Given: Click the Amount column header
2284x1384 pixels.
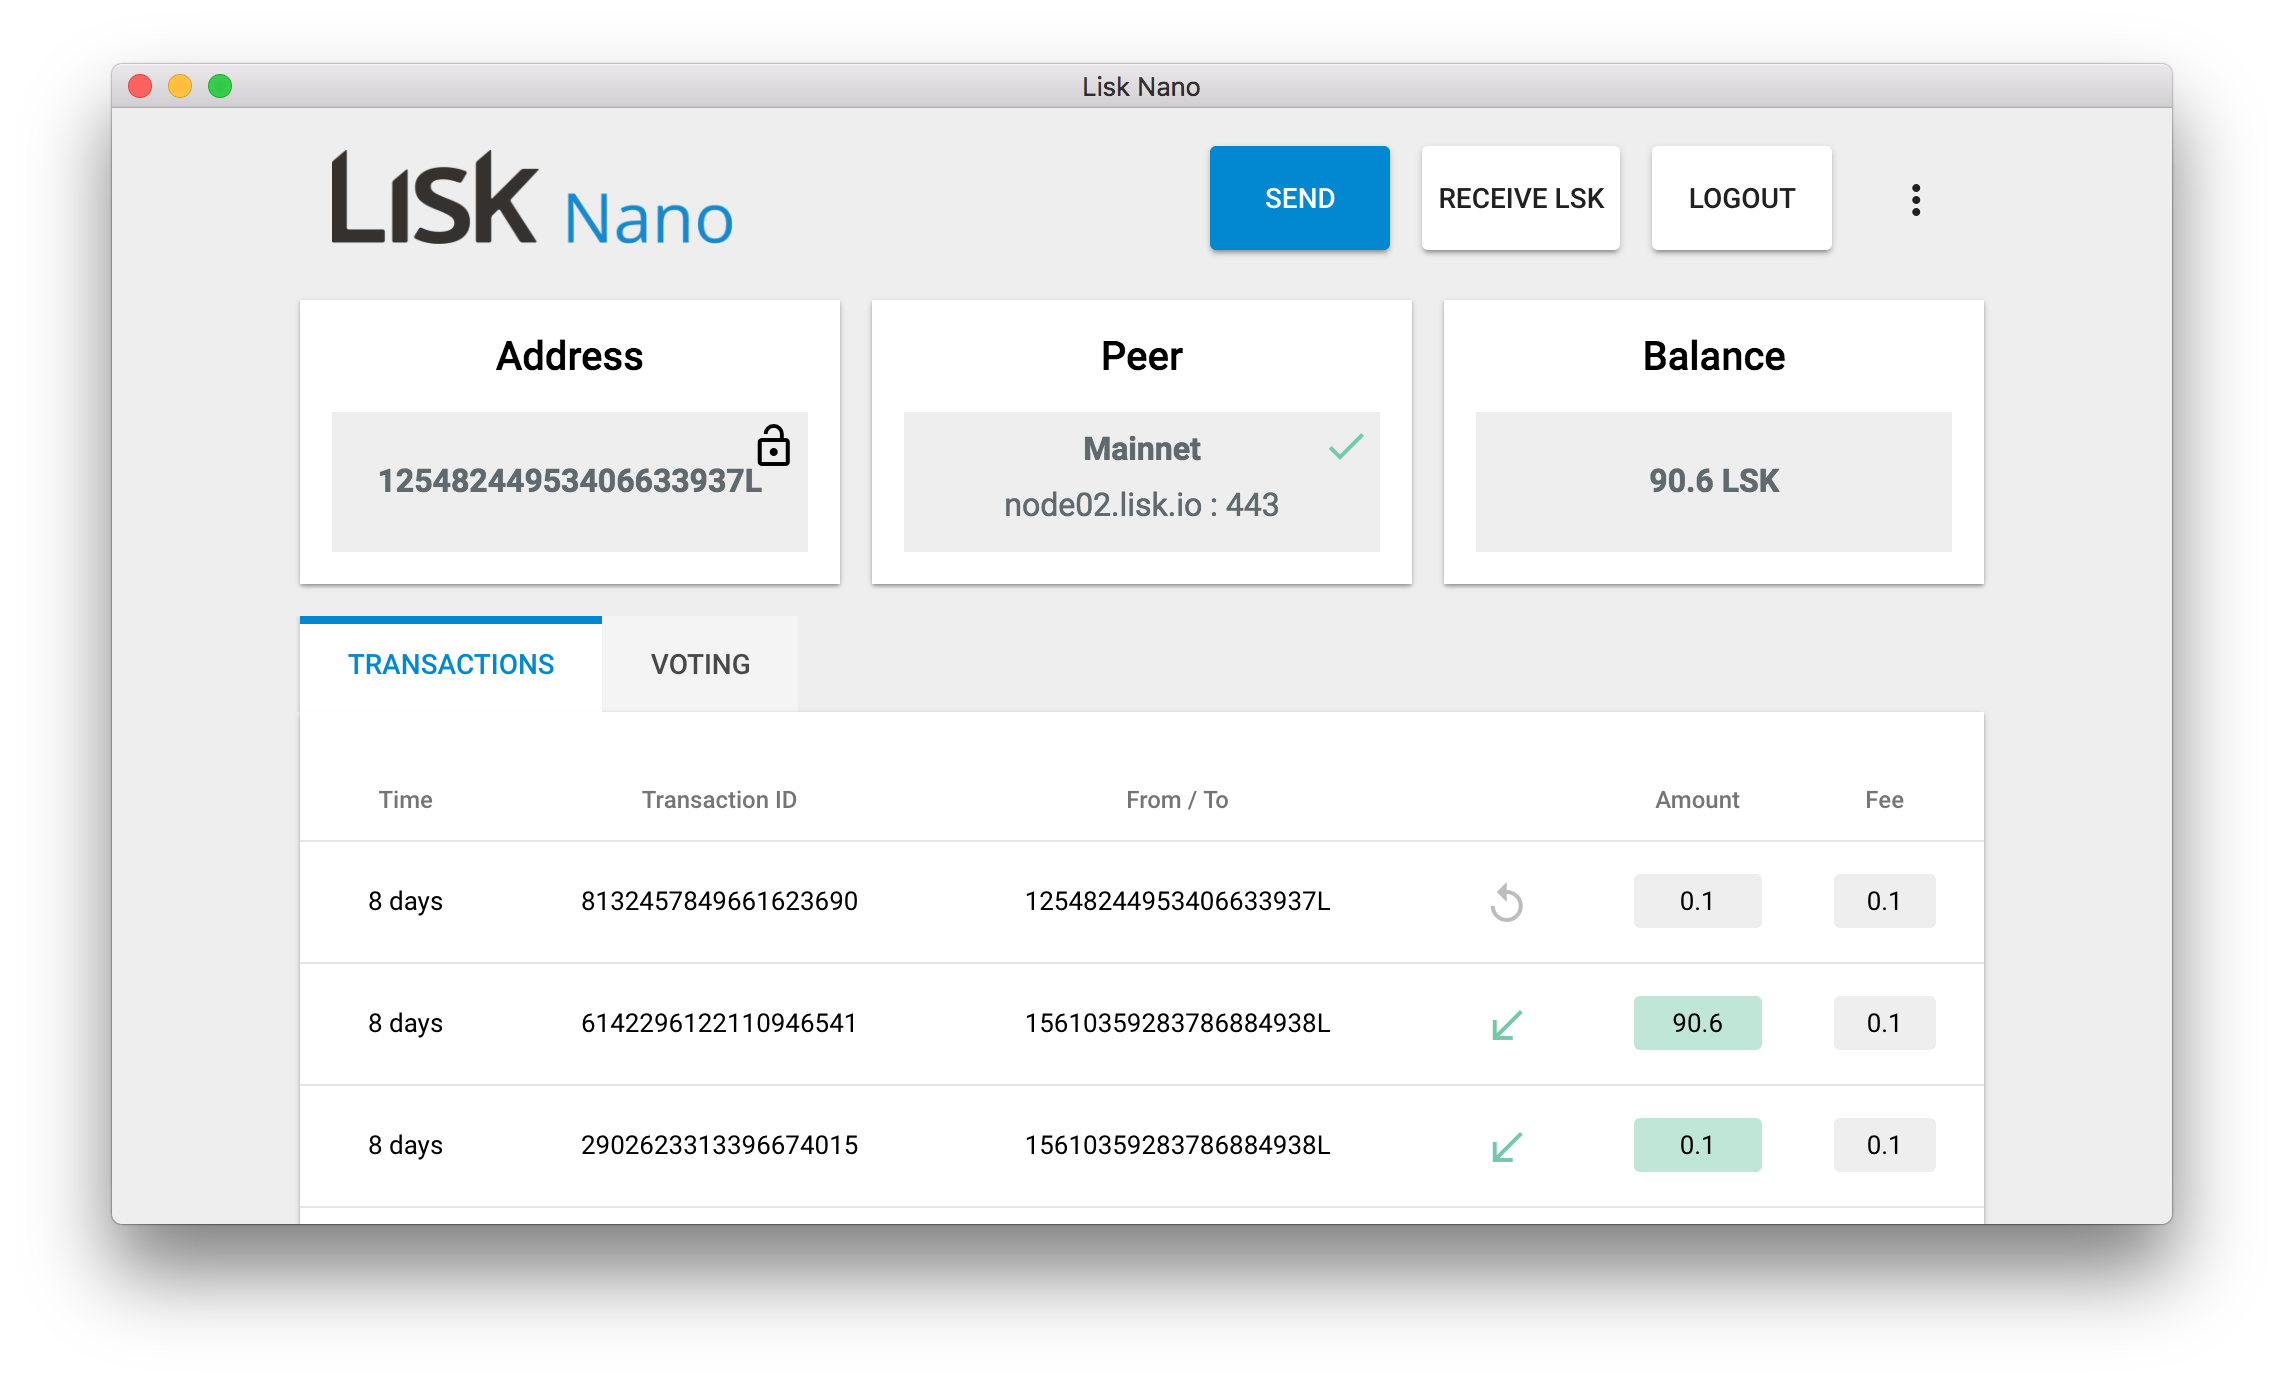Looking at the screenshot, I should pyautogui.click(x=1697, y=800).
